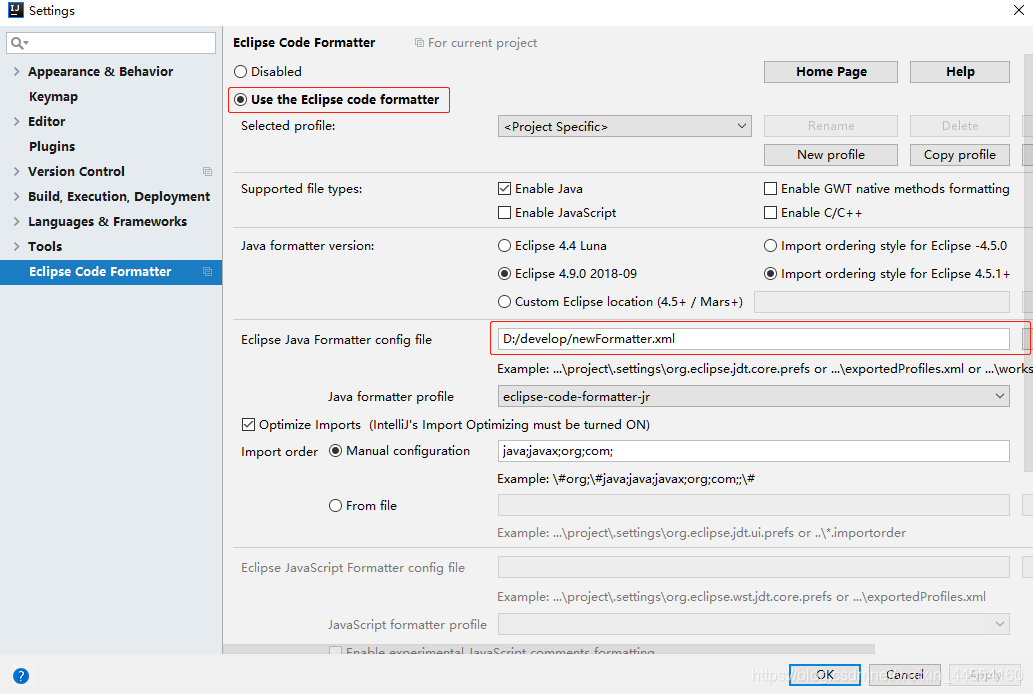Toggle the Optimize Imports checkbox
Viewport: 1033px width, 694px height.
[x=248, y=424]
